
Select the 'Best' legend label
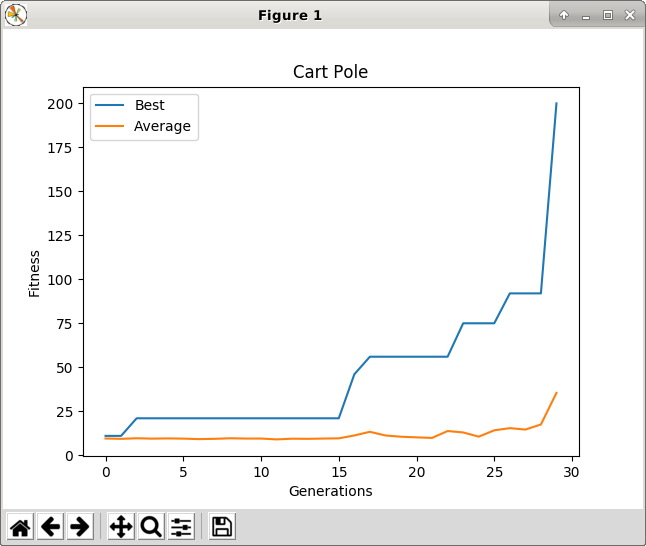149,105
